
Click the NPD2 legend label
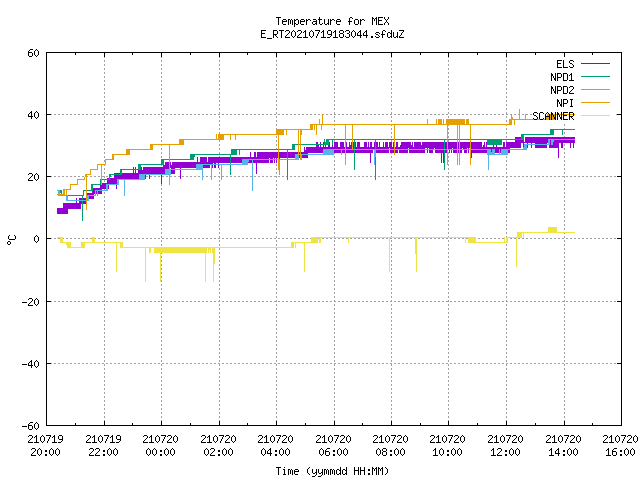click(562, 90)
